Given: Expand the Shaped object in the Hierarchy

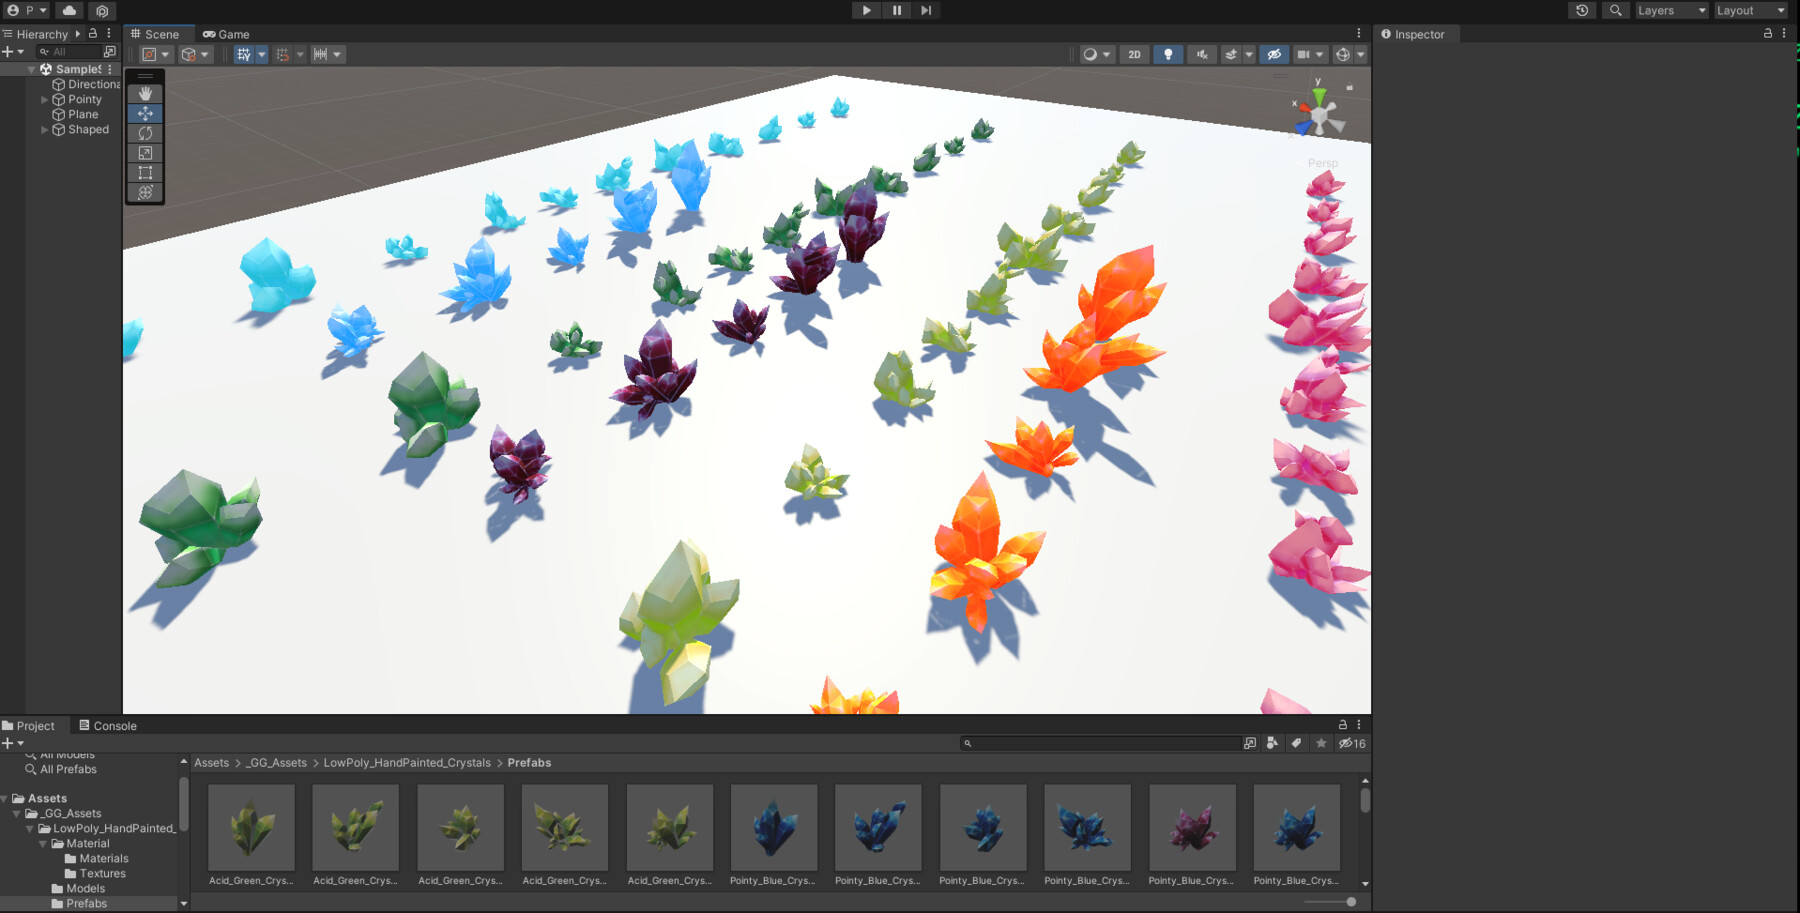Looking at the screenshot, I should (x=44, y=129).
